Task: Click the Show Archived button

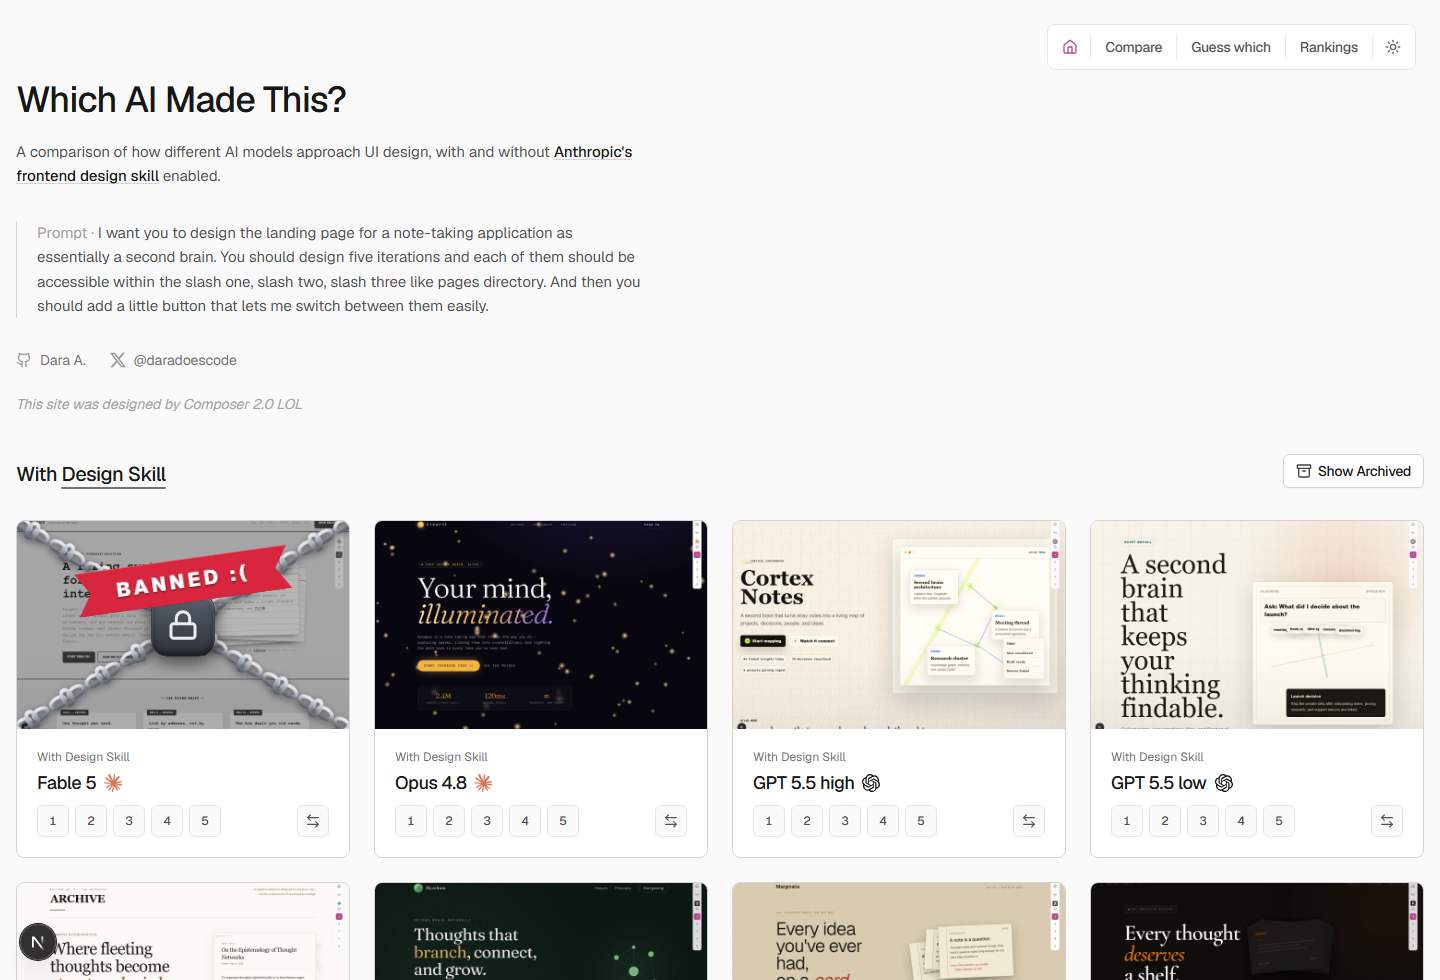Action: pyautogui.click(x=1353, y=471)
